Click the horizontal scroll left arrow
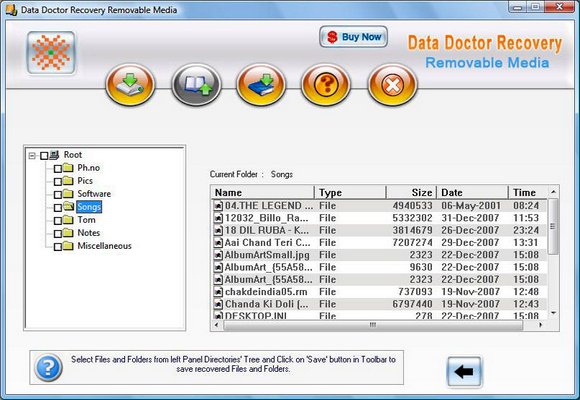The height and width of the screenshot is (400, 580). point(216,325)
